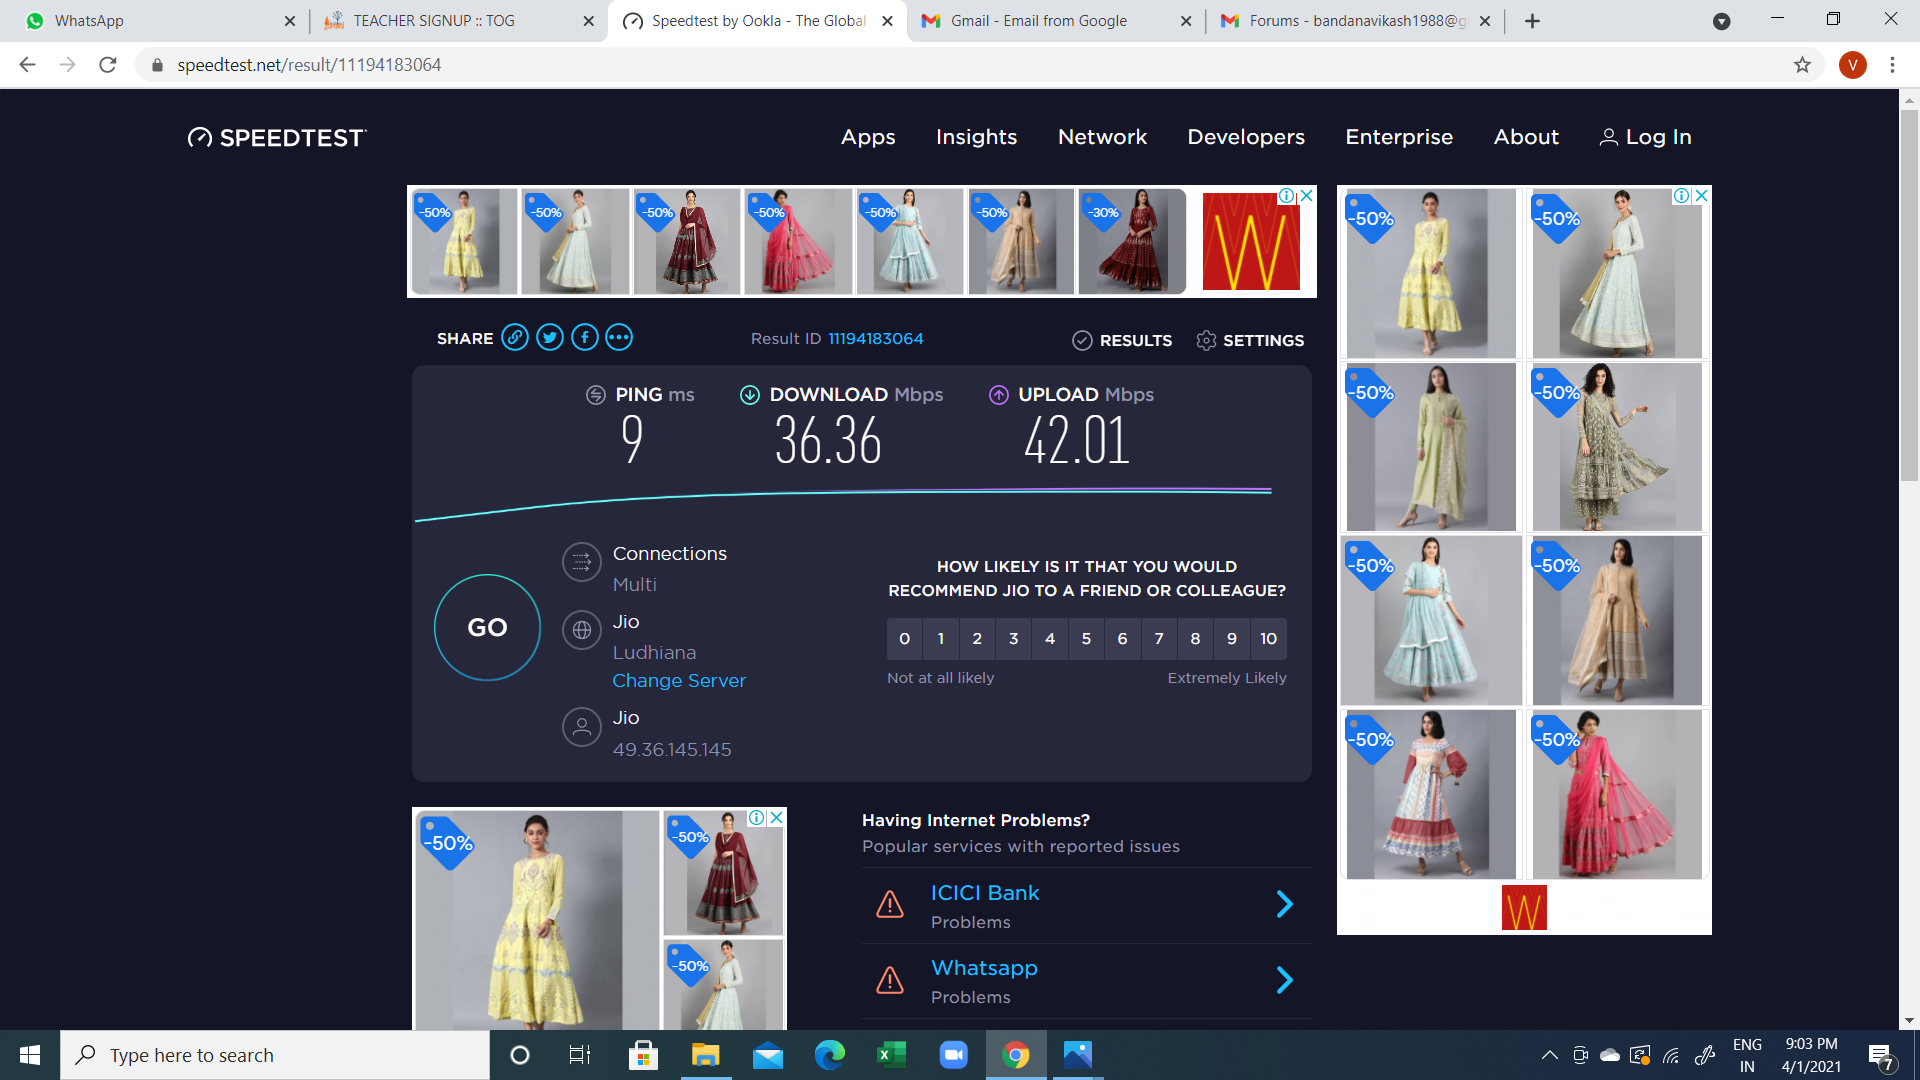1920x1080 pixels.
Task: Bookmark page with star icon
Action: [1802, 65]
